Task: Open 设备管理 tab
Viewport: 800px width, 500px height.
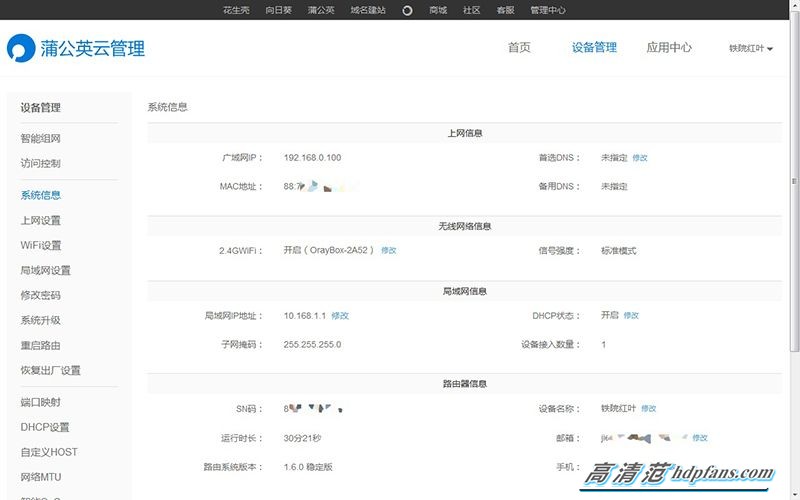Action: click(594, 47)
